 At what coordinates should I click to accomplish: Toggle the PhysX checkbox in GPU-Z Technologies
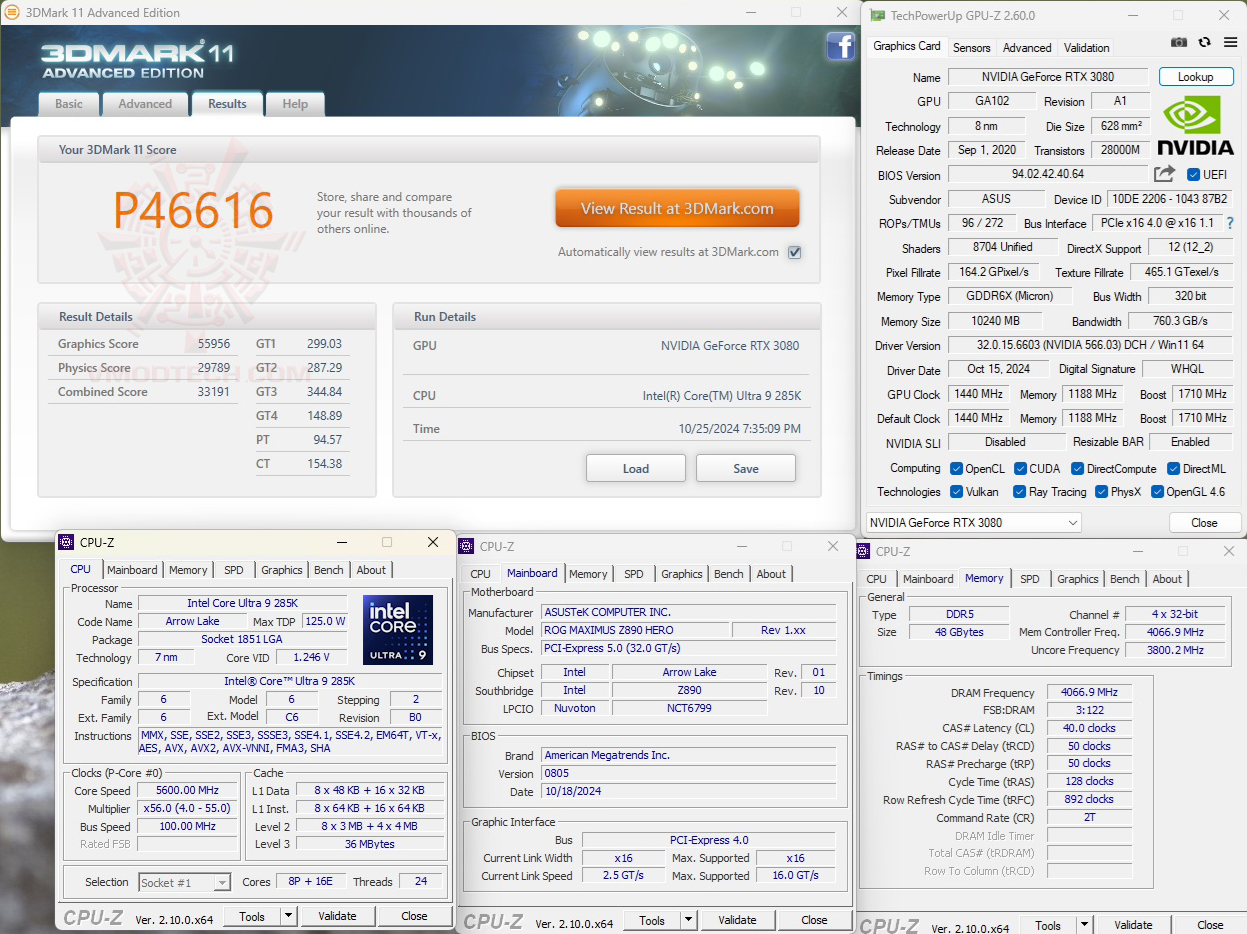(x=1103, y=491)
